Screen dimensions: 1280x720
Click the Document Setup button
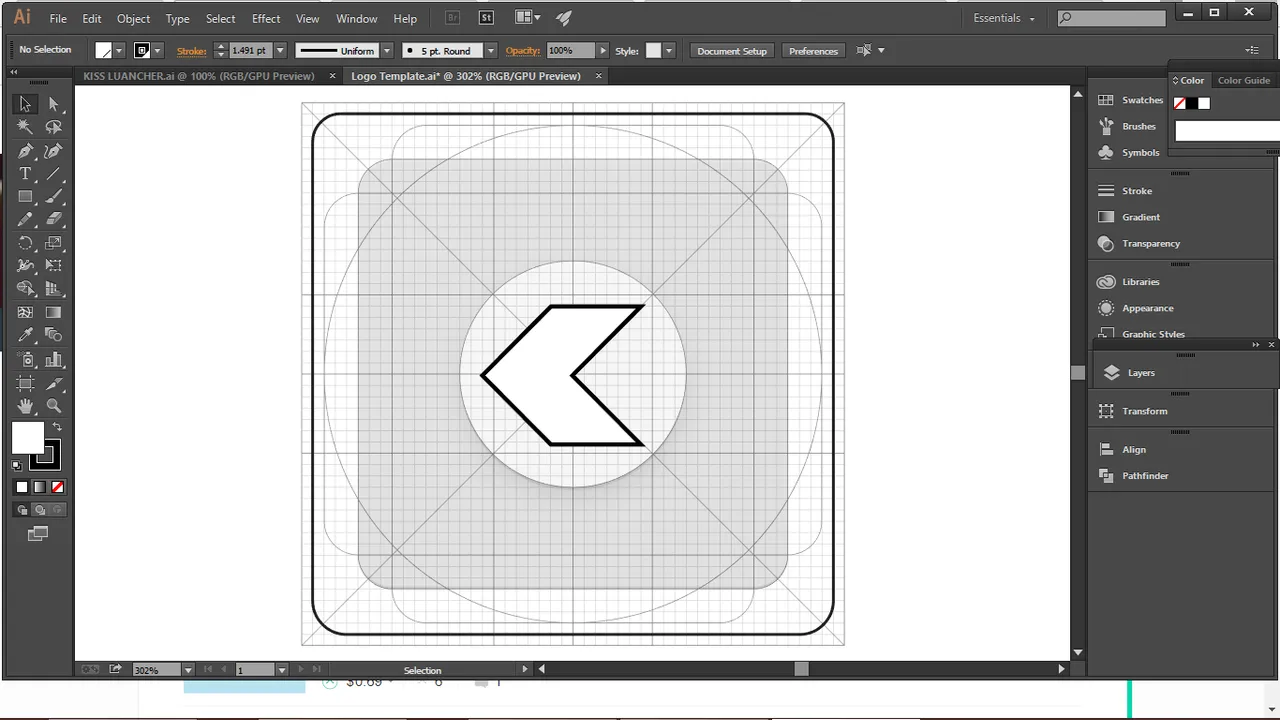732,51
